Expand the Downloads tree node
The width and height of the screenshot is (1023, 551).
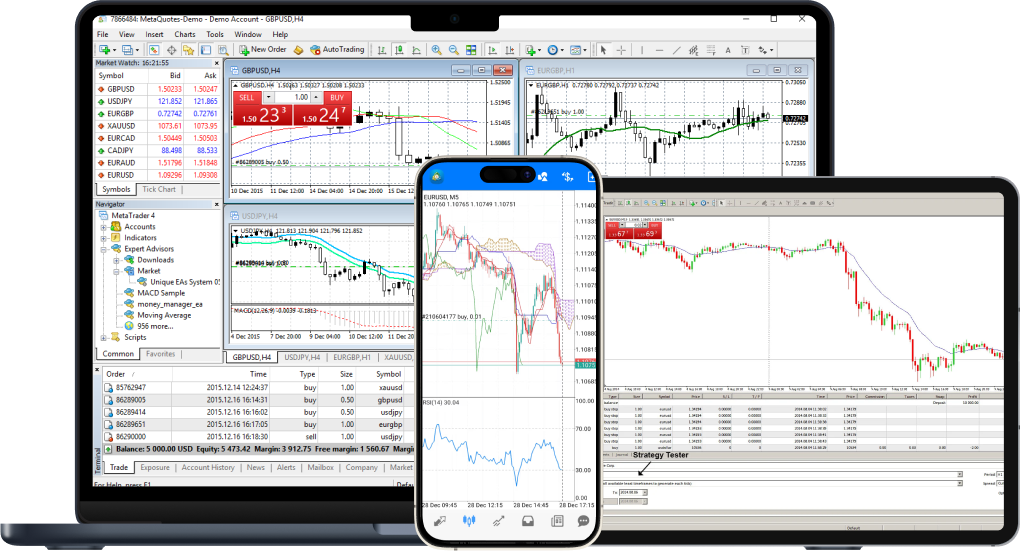pos(116,260)
